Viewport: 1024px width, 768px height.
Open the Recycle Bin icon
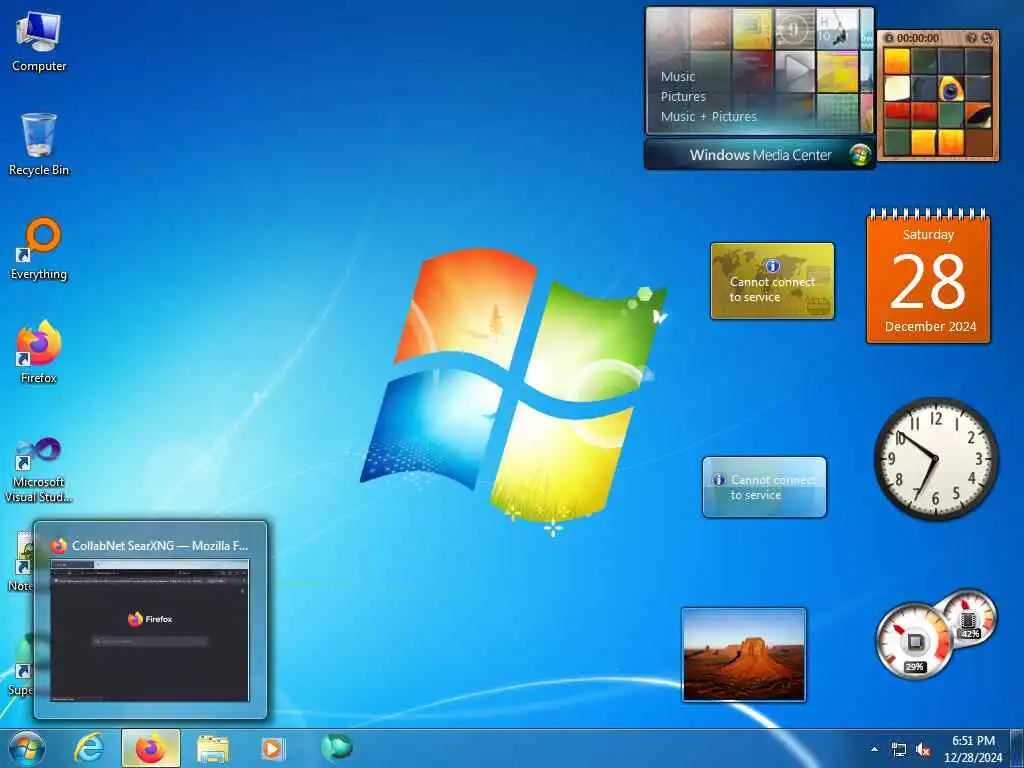click(39, 144)
